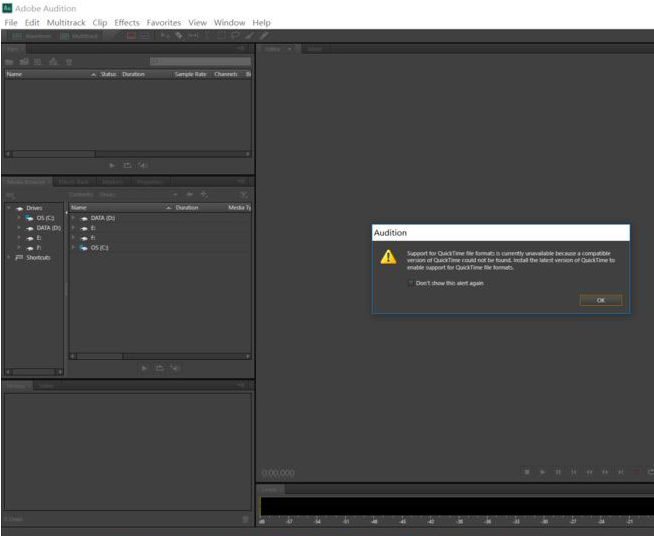Click Open File icon in Files panel
This screenshot has height=536, width=654.
tap(9, 62)
